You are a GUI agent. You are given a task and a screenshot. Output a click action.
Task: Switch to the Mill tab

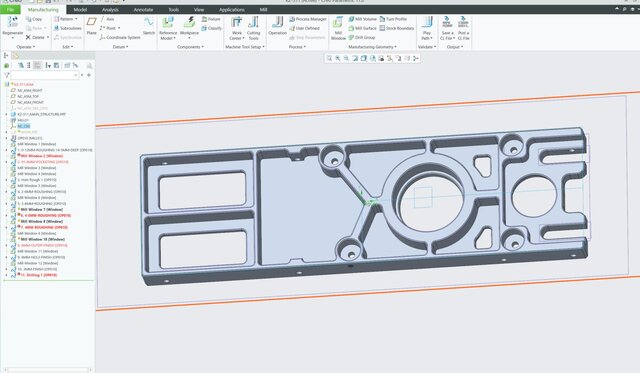tap(263, 9)
